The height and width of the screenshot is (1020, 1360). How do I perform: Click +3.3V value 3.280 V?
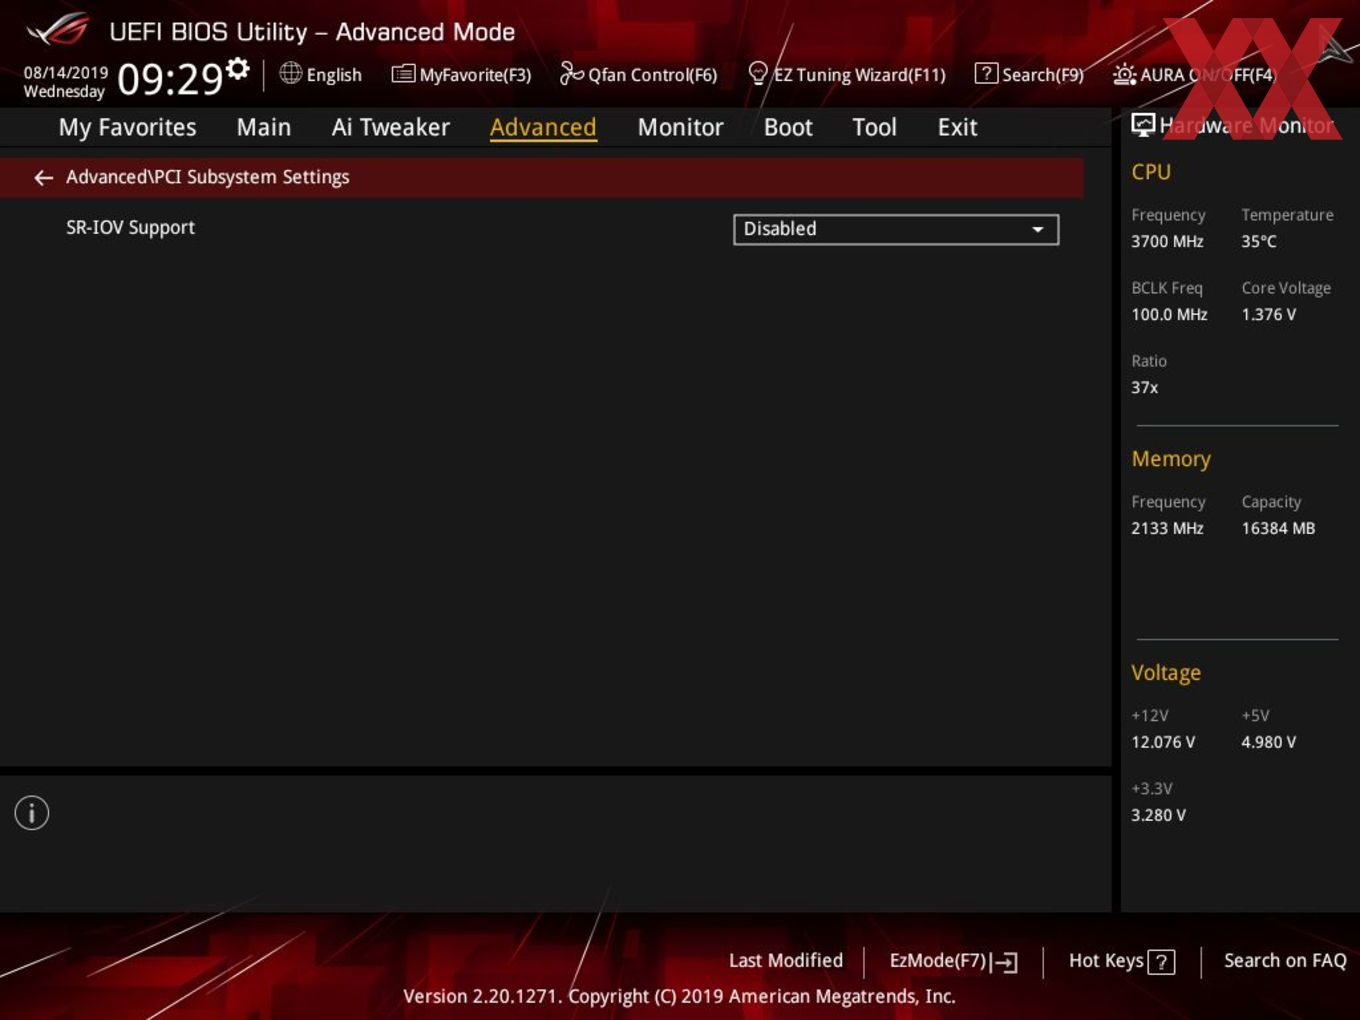click(1158, 815)
